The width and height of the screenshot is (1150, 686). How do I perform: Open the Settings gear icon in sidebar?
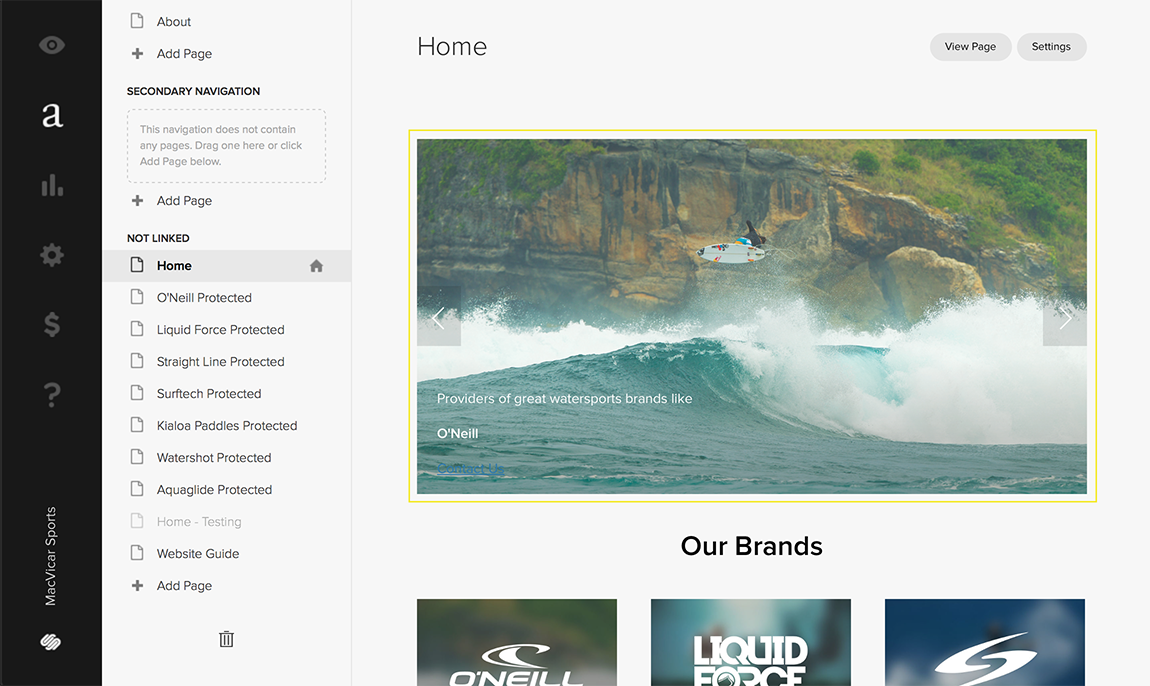[51, 255]
